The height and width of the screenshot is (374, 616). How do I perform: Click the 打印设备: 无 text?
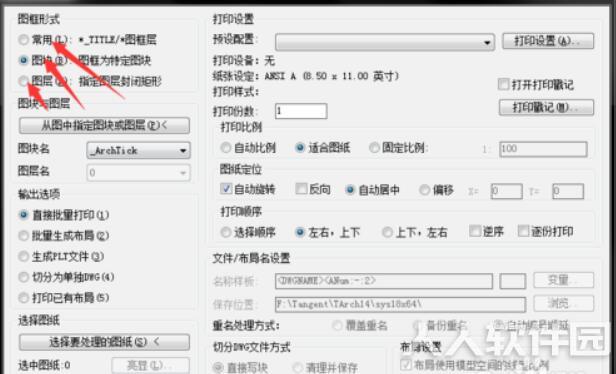[x=244, y=60]
